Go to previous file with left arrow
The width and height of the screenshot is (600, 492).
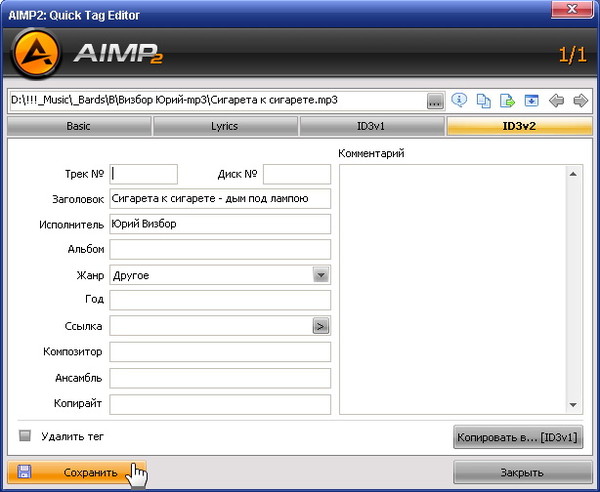556,101
